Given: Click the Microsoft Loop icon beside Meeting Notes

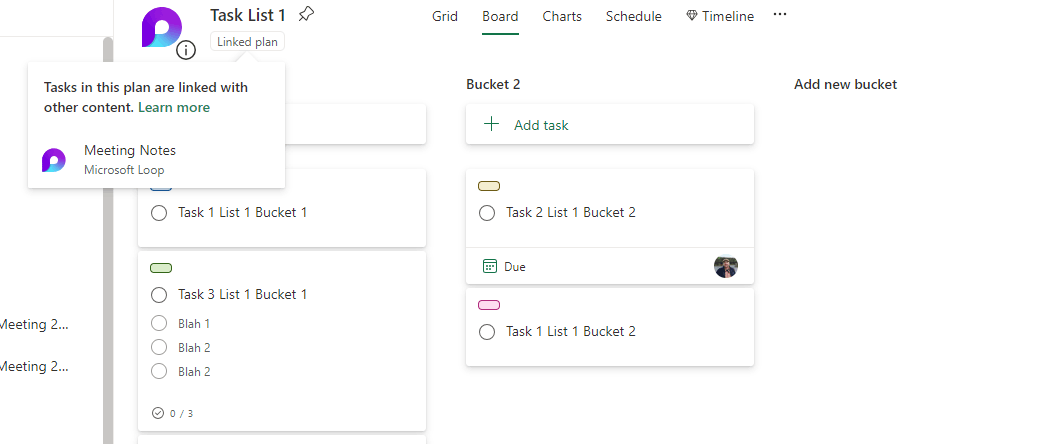Looking at the screenshot, I should (x=54, y=160).
